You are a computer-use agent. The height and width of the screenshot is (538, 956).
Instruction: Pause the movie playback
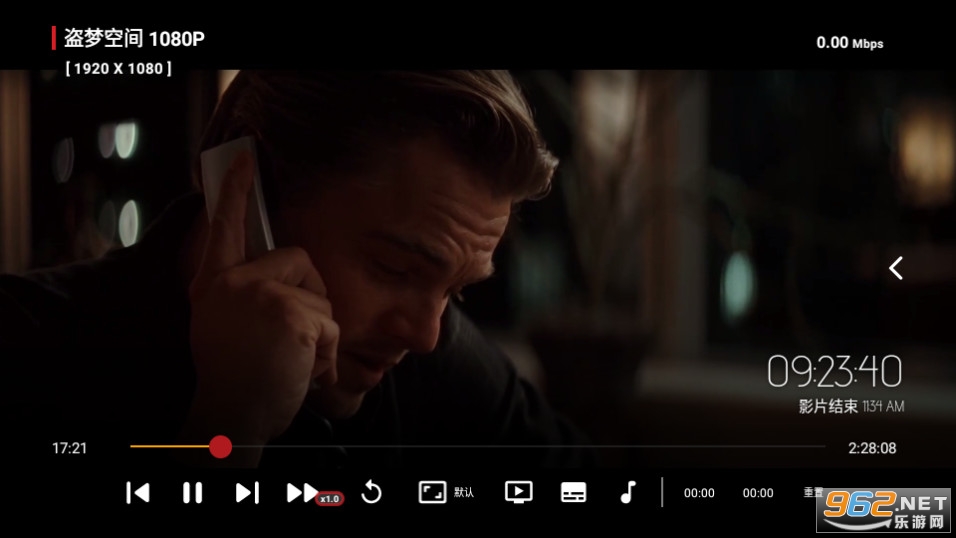coord(192,492)
